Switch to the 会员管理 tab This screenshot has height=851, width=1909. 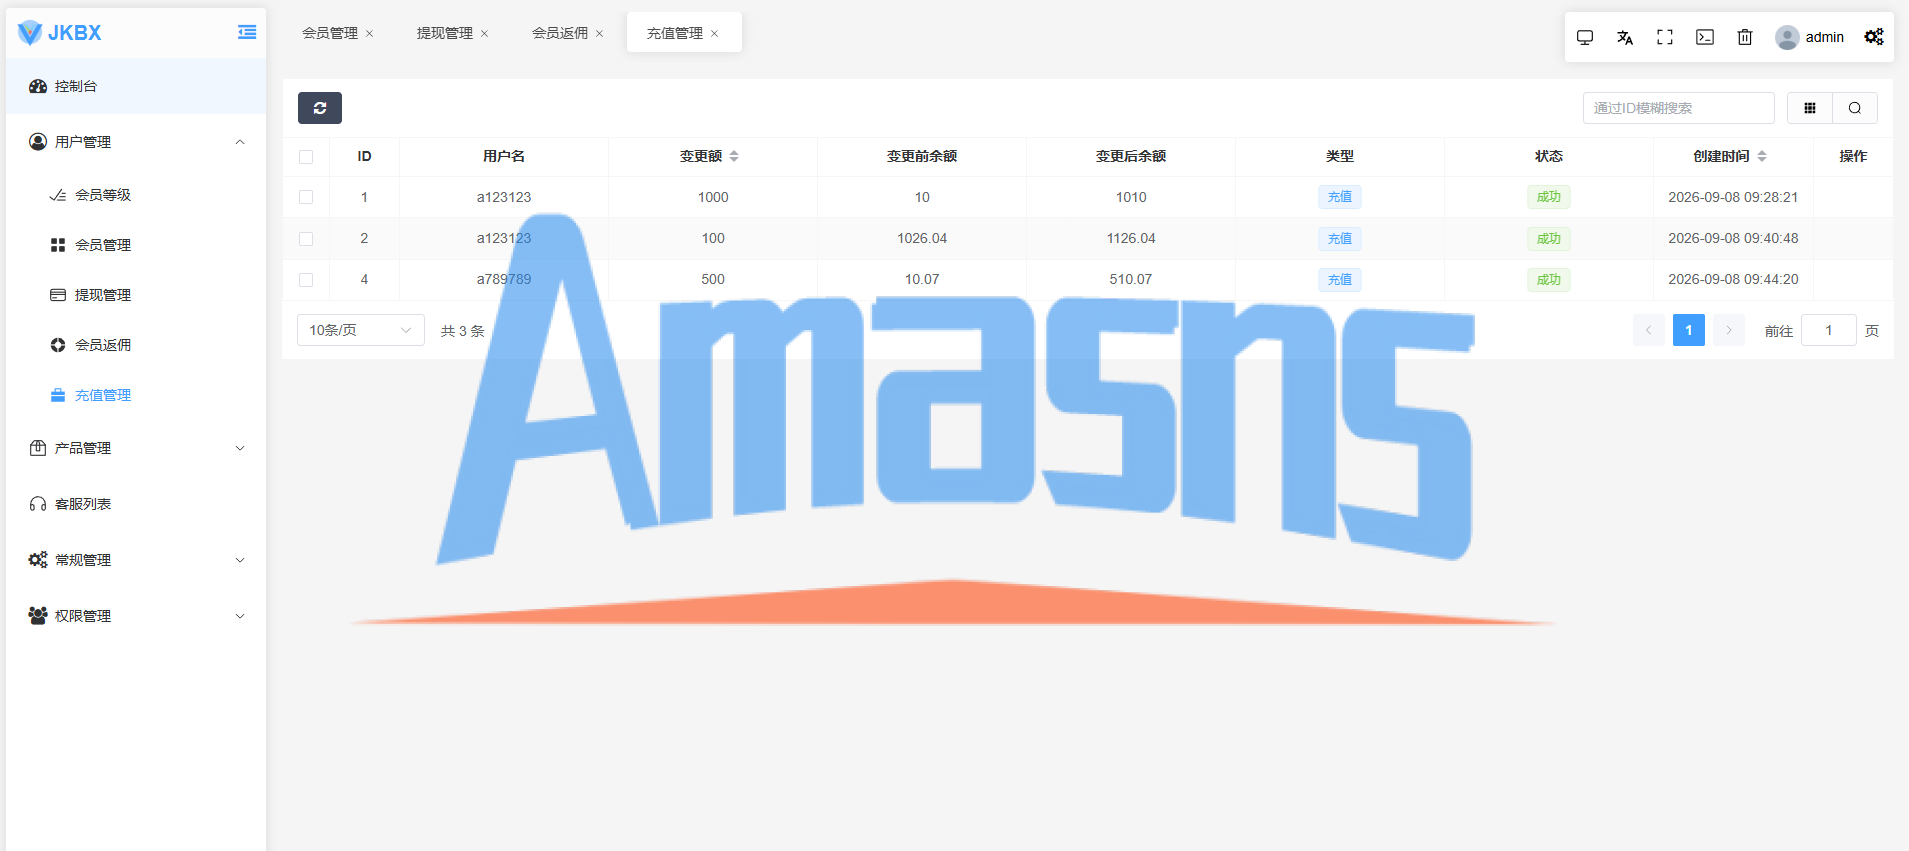coord(330,33)
